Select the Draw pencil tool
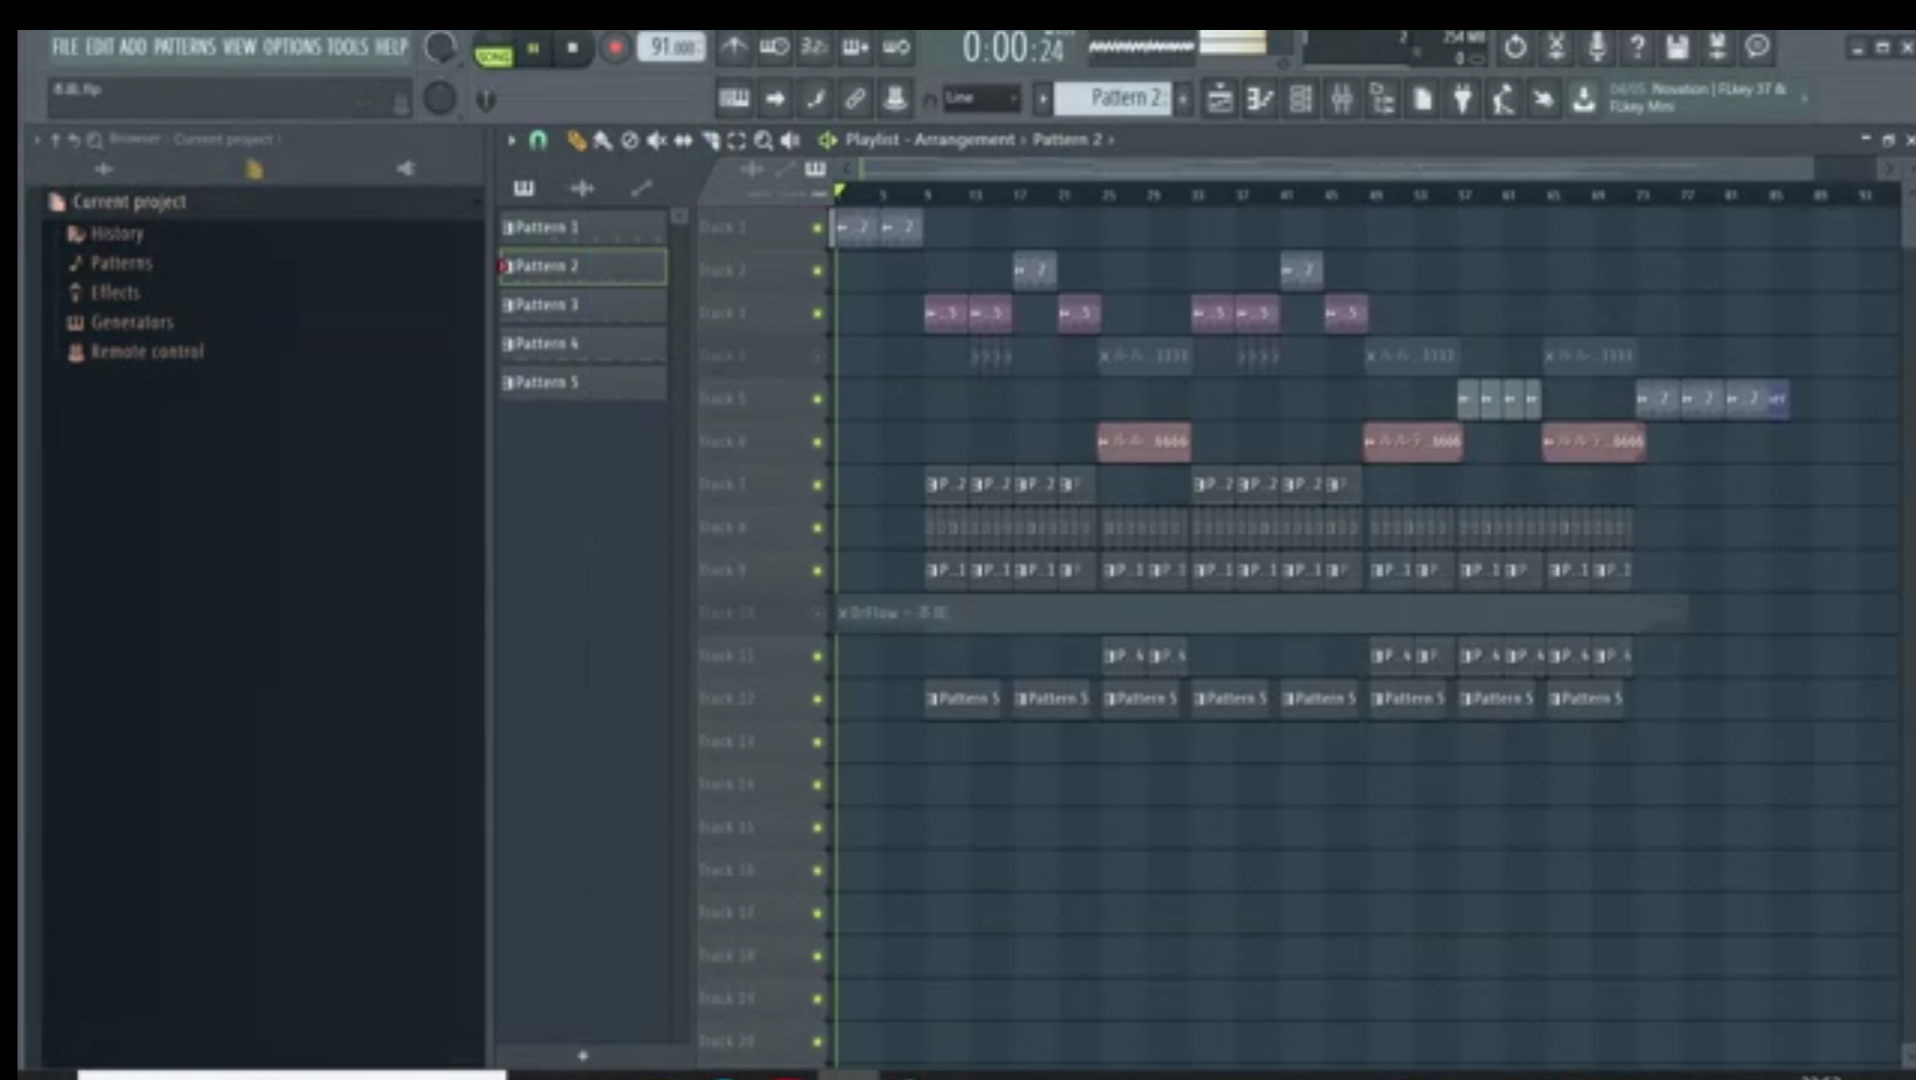 tap(576, 140)
